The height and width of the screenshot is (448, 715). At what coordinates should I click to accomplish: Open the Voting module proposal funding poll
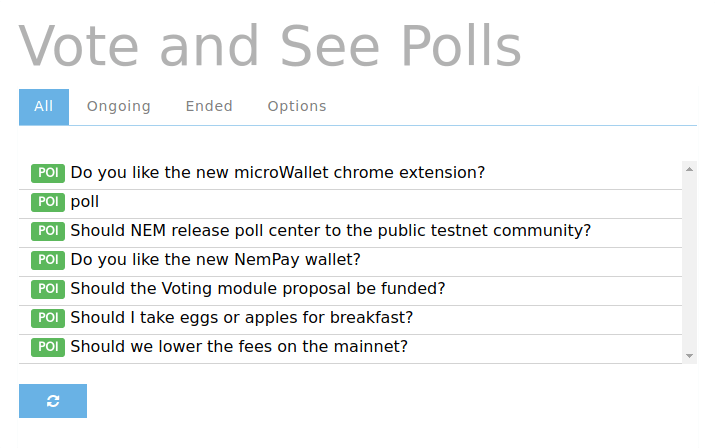pyautogui.click(x=257, y=289)
